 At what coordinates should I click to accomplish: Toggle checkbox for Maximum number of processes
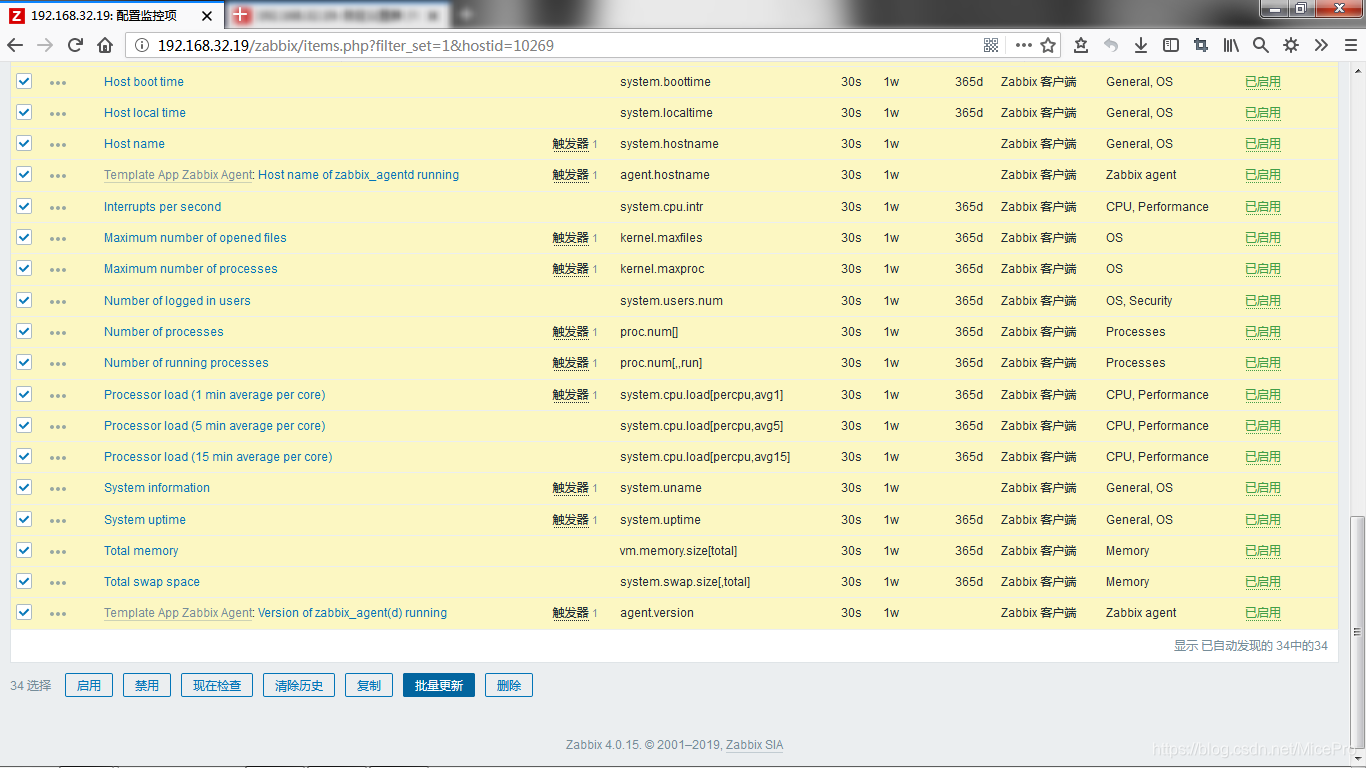tap(24, 268)
